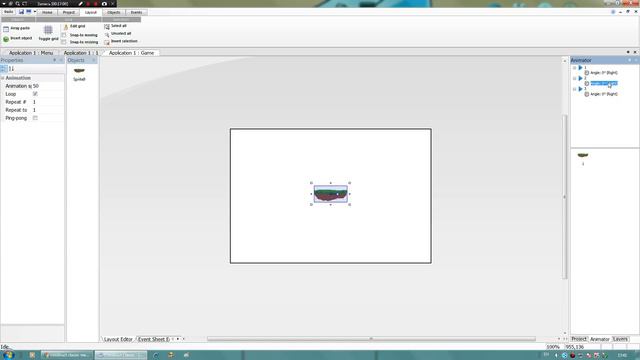The height and width of the screenshot is (360, 640).
Task: Click the camera icon in recorder bar
Action: pyautogui.click(x=104, y=4)
